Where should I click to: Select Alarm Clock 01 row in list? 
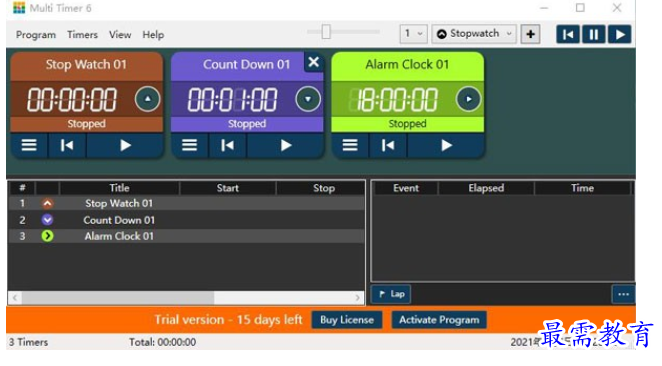coord(186,236)
